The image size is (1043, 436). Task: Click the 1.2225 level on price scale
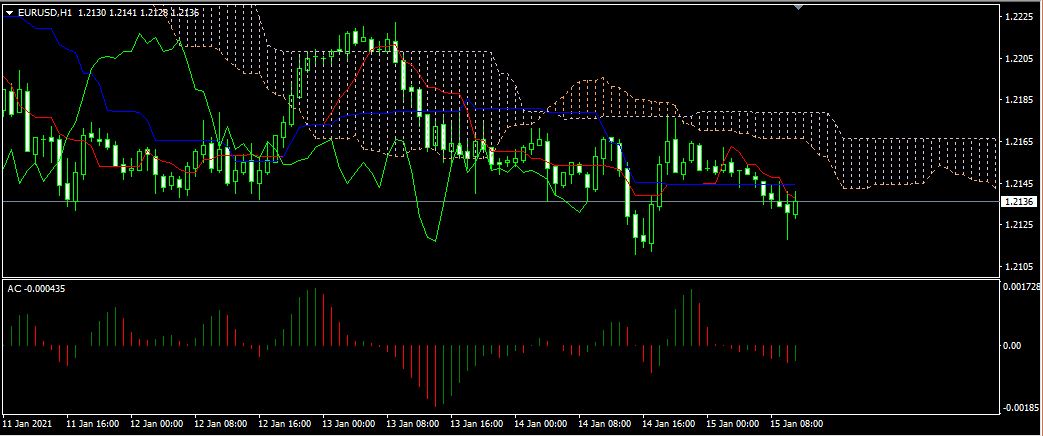(x=1020, y=17)
